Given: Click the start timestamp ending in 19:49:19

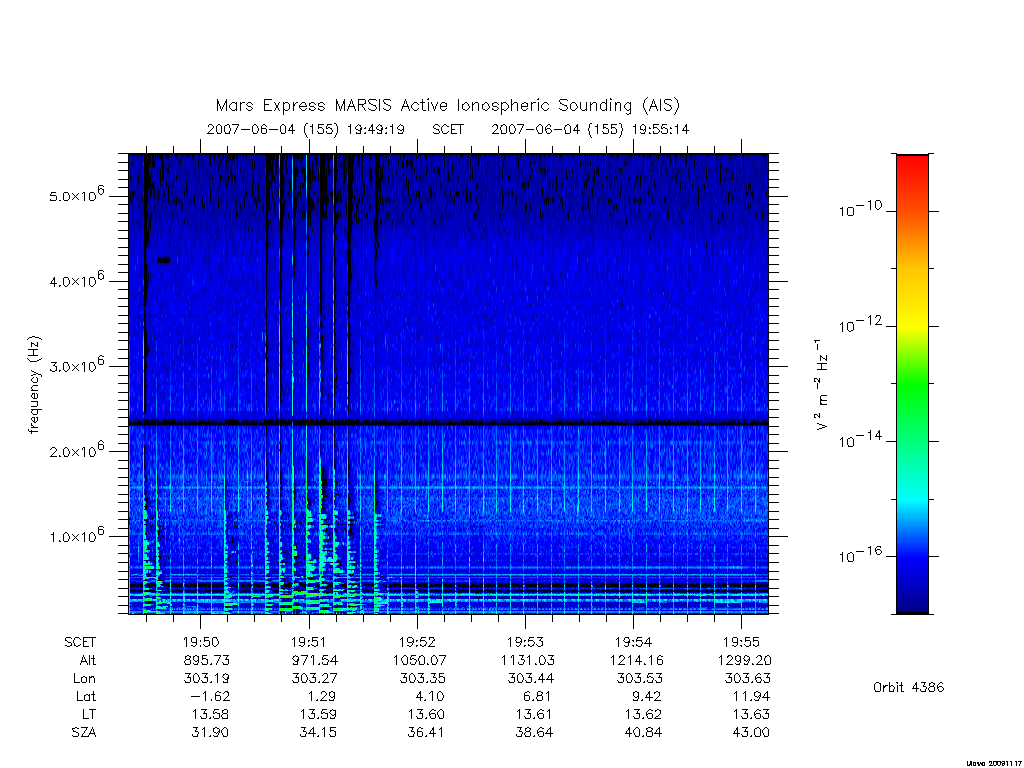Looking at the screenshot, I should point(306,129).
